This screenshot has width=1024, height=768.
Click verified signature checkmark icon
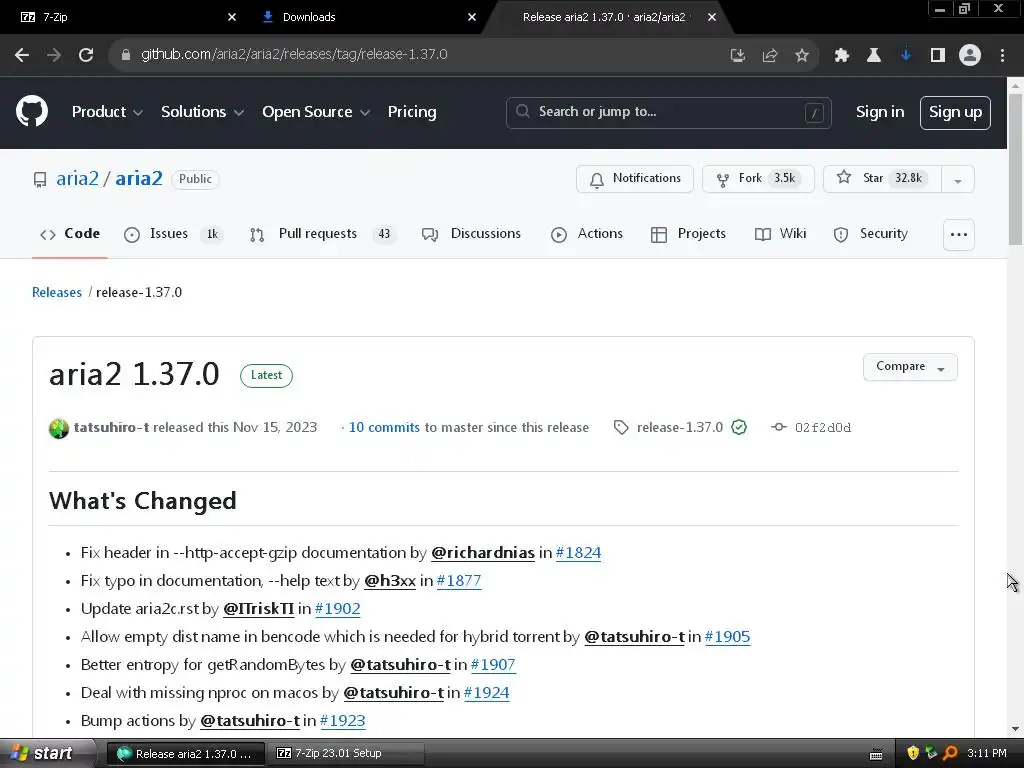[739, 428]
